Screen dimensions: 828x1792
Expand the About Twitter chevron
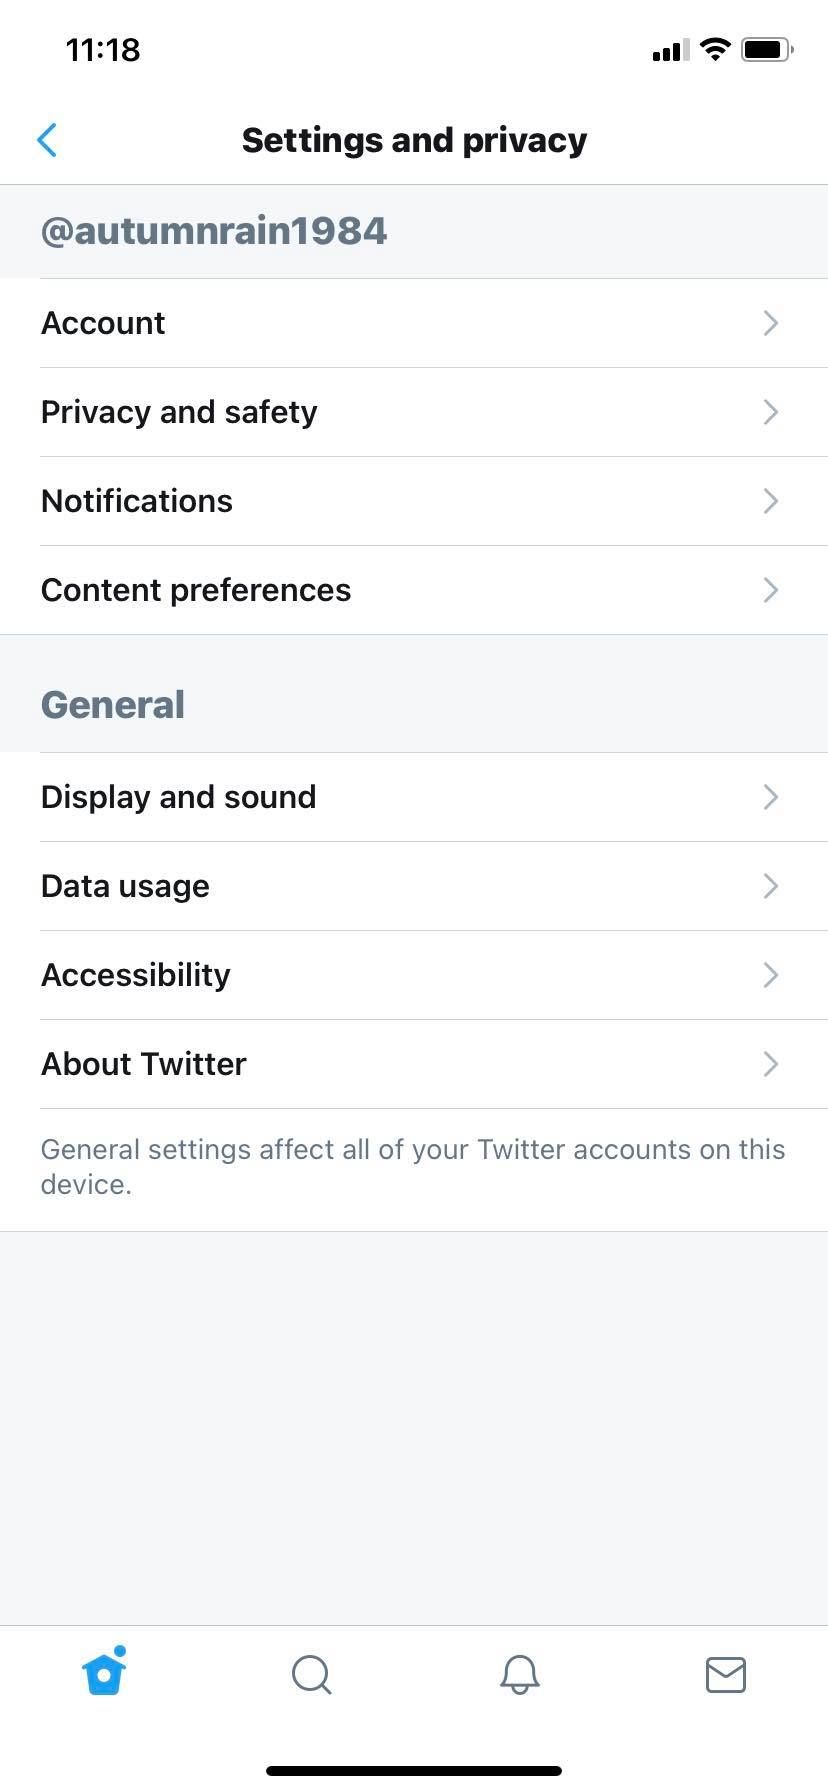click(770, 1064)
